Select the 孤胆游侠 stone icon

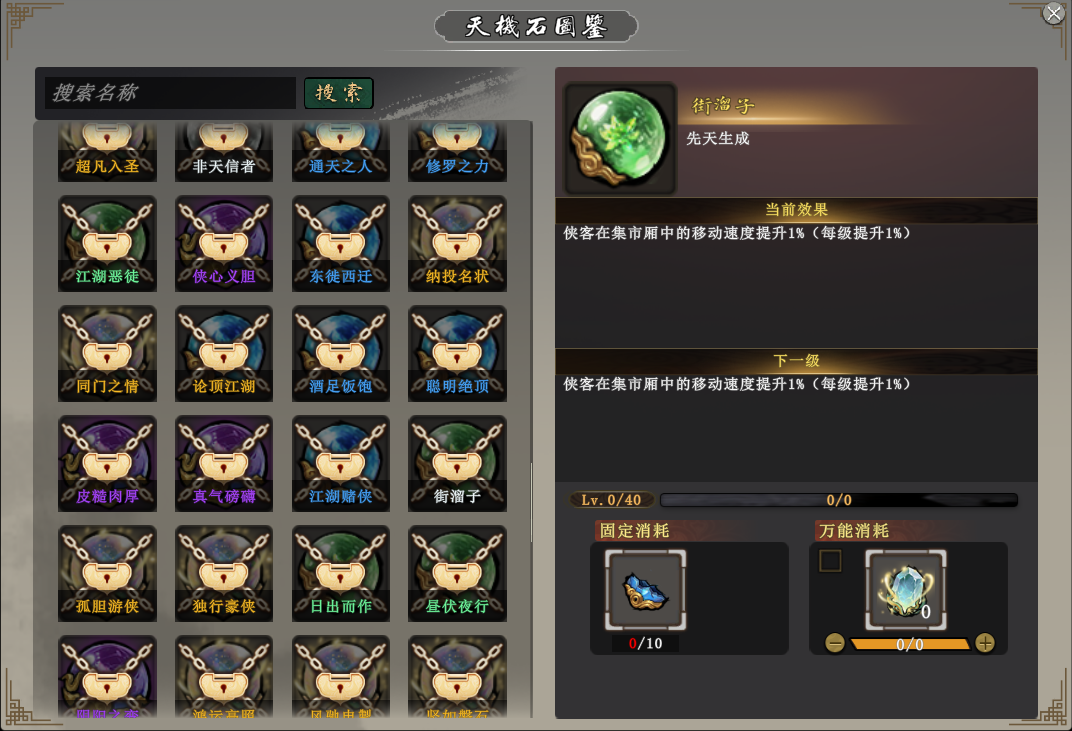[x=107, y=574]
